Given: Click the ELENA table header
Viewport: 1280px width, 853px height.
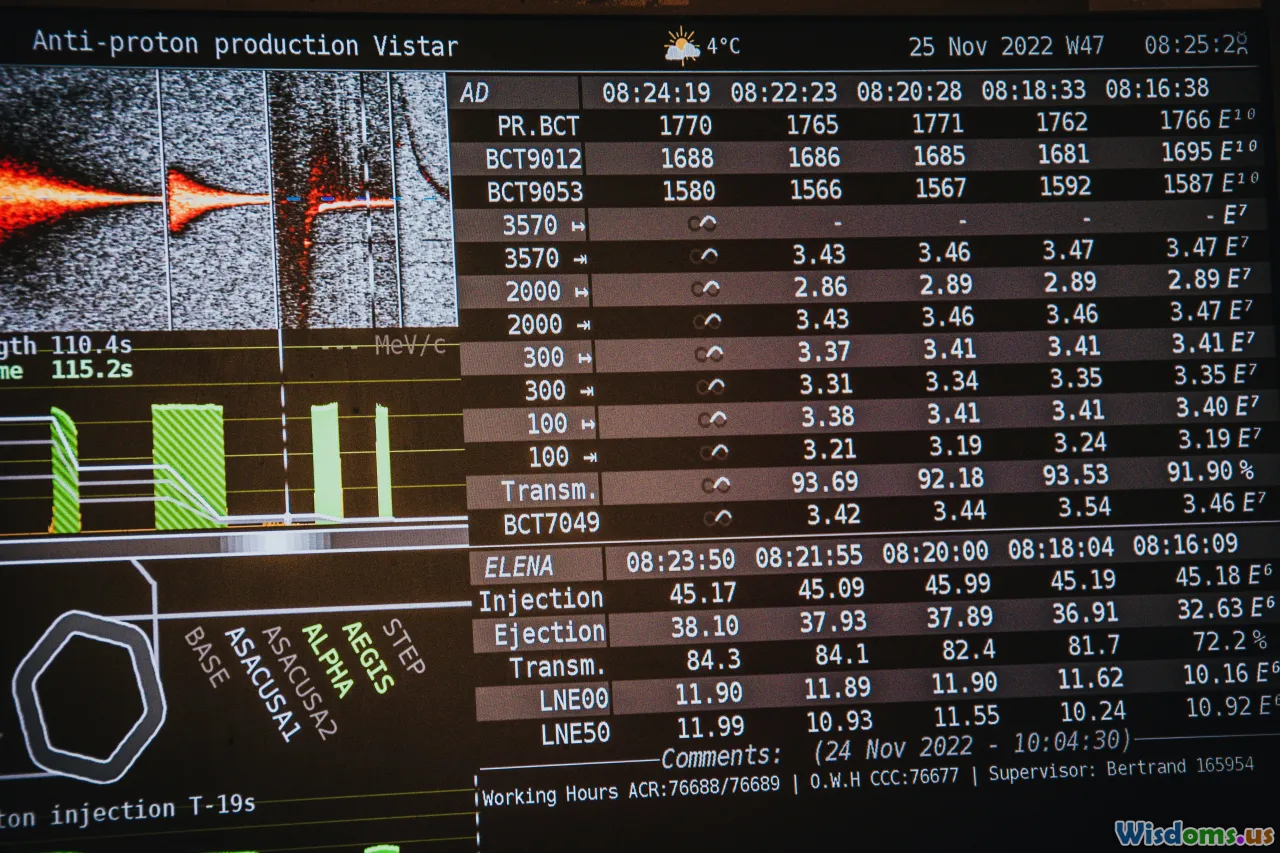Looking at the screenshot, I should pos(518,567).
